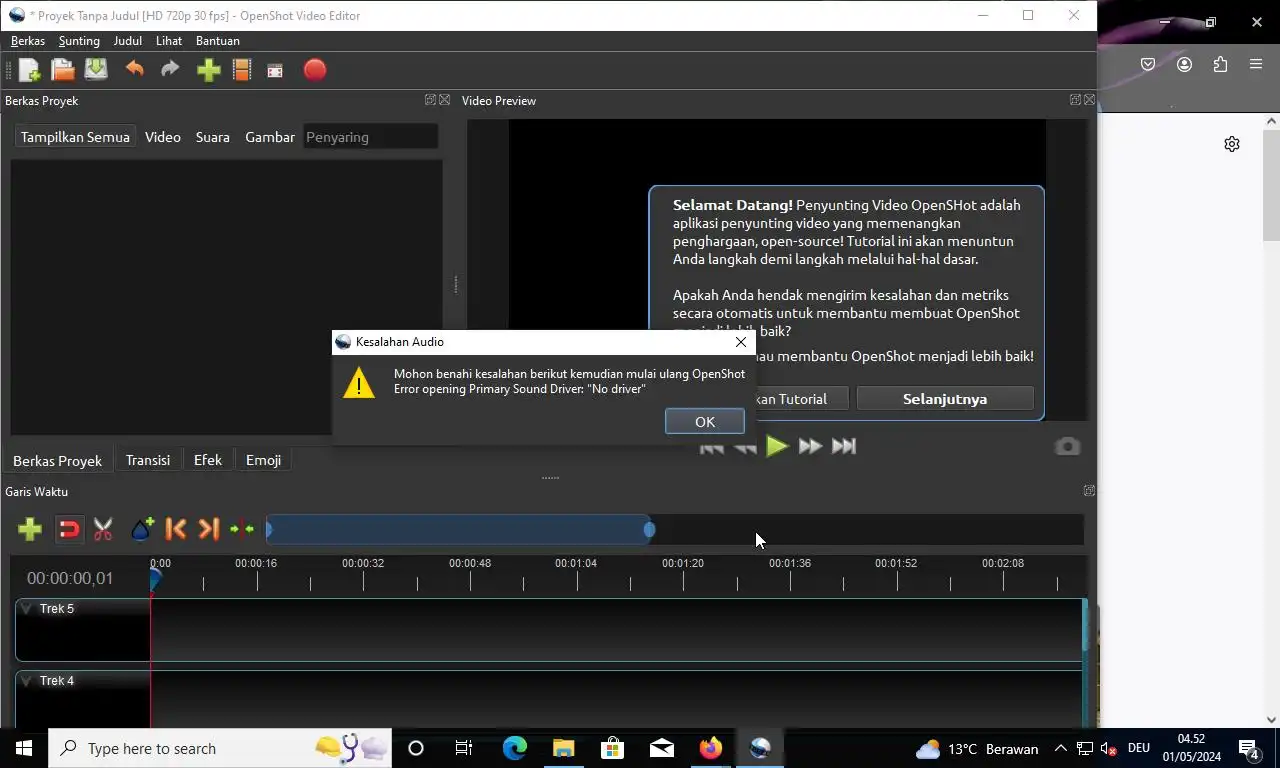Select the Tampilkan Semua filter

click(75, 137)
